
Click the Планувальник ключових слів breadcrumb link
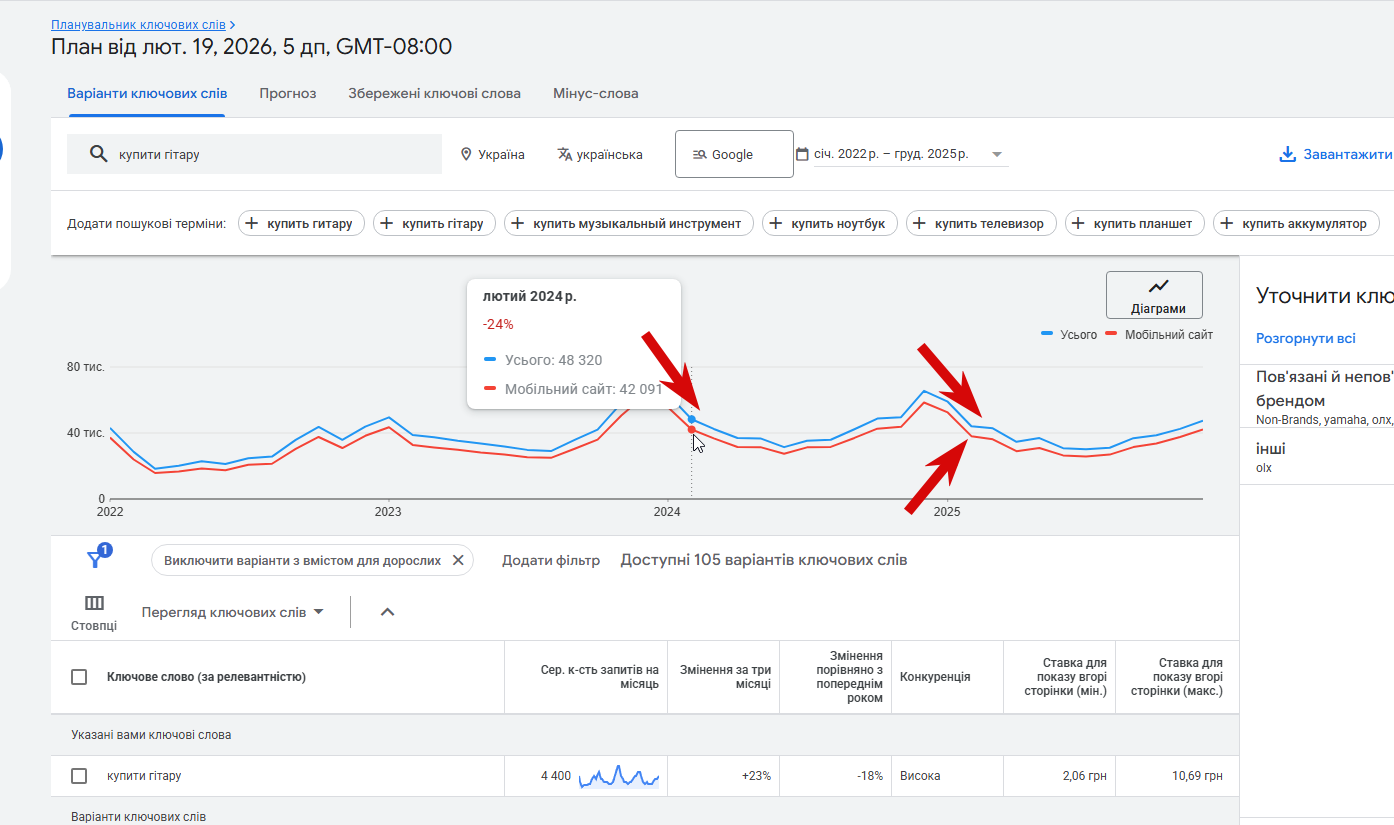(138, 24)
